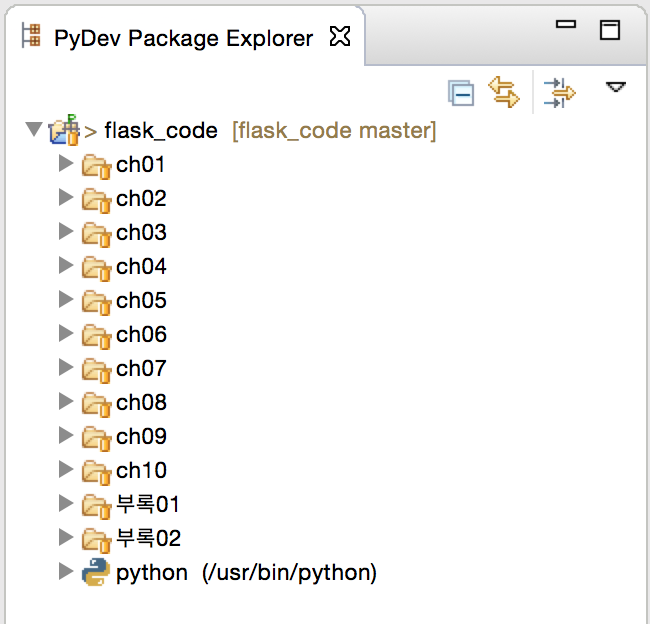Click the Python interpreter snake icon
Viewport: 650px width, 624px height.
tap(96, 572)
